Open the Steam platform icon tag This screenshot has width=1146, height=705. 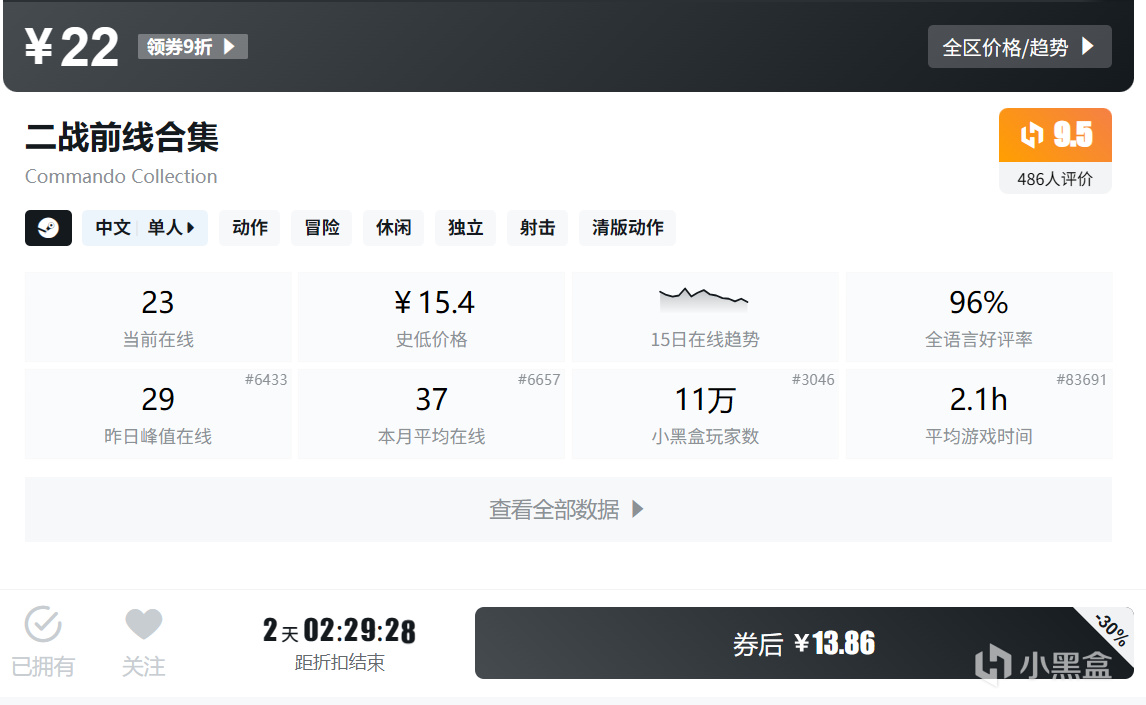point(48,228)
